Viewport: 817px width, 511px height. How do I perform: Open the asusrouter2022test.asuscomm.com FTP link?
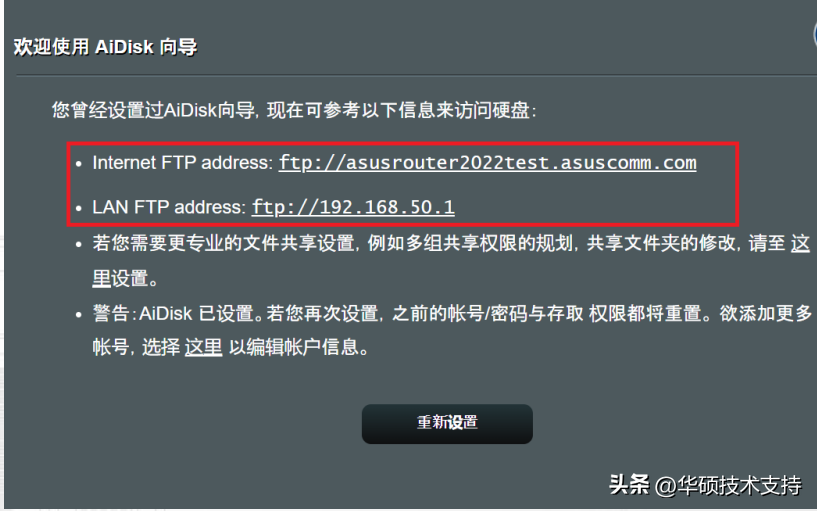(487, 163)
